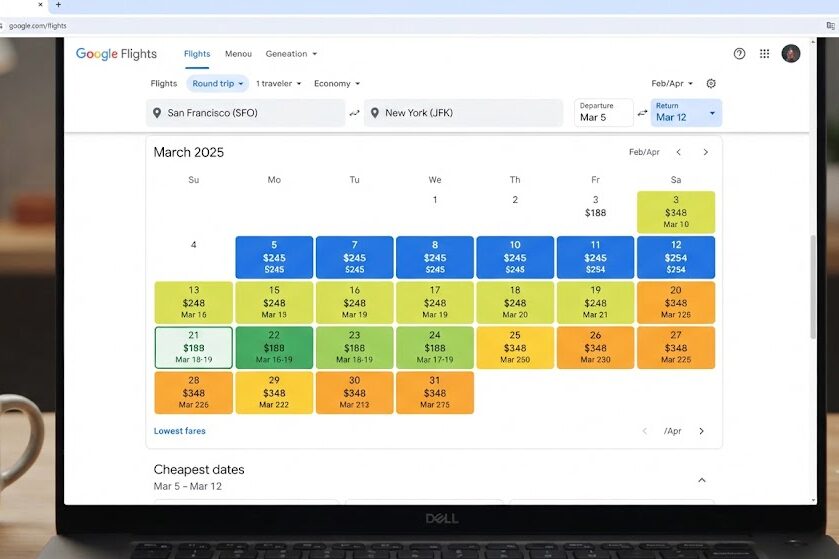Open the account profile avatar
This screenshot has width=839, height=559.
pos(790,53)
